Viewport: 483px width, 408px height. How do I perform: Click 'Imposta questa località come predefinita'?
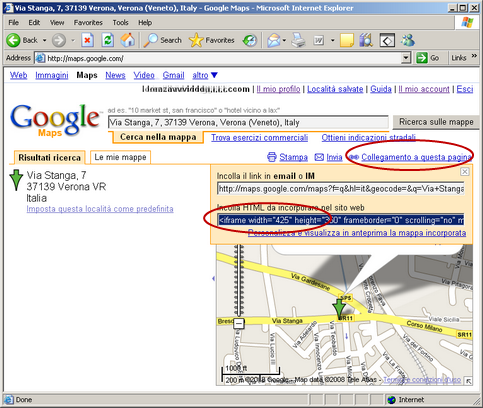coord(100,209)
